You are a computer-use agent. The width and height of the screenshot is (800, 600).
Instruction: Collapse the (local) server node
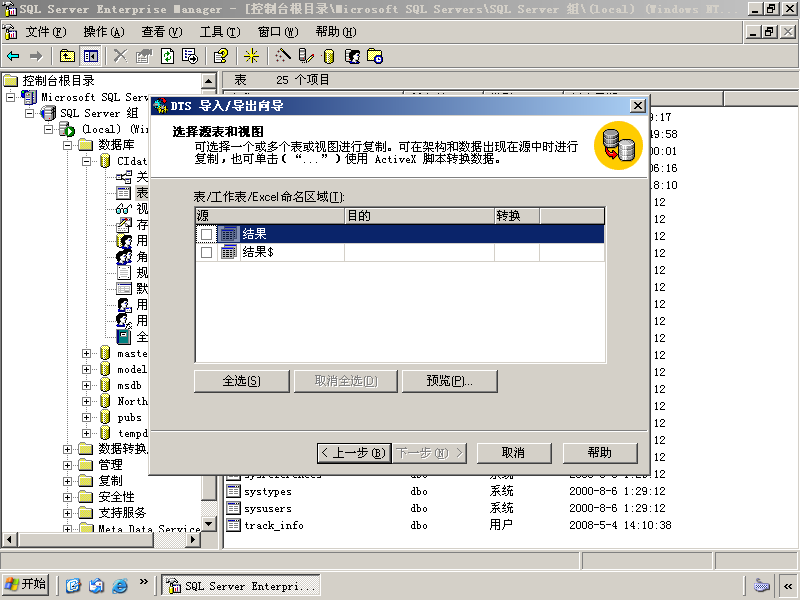pyautogui.click(x=48, y=129)
